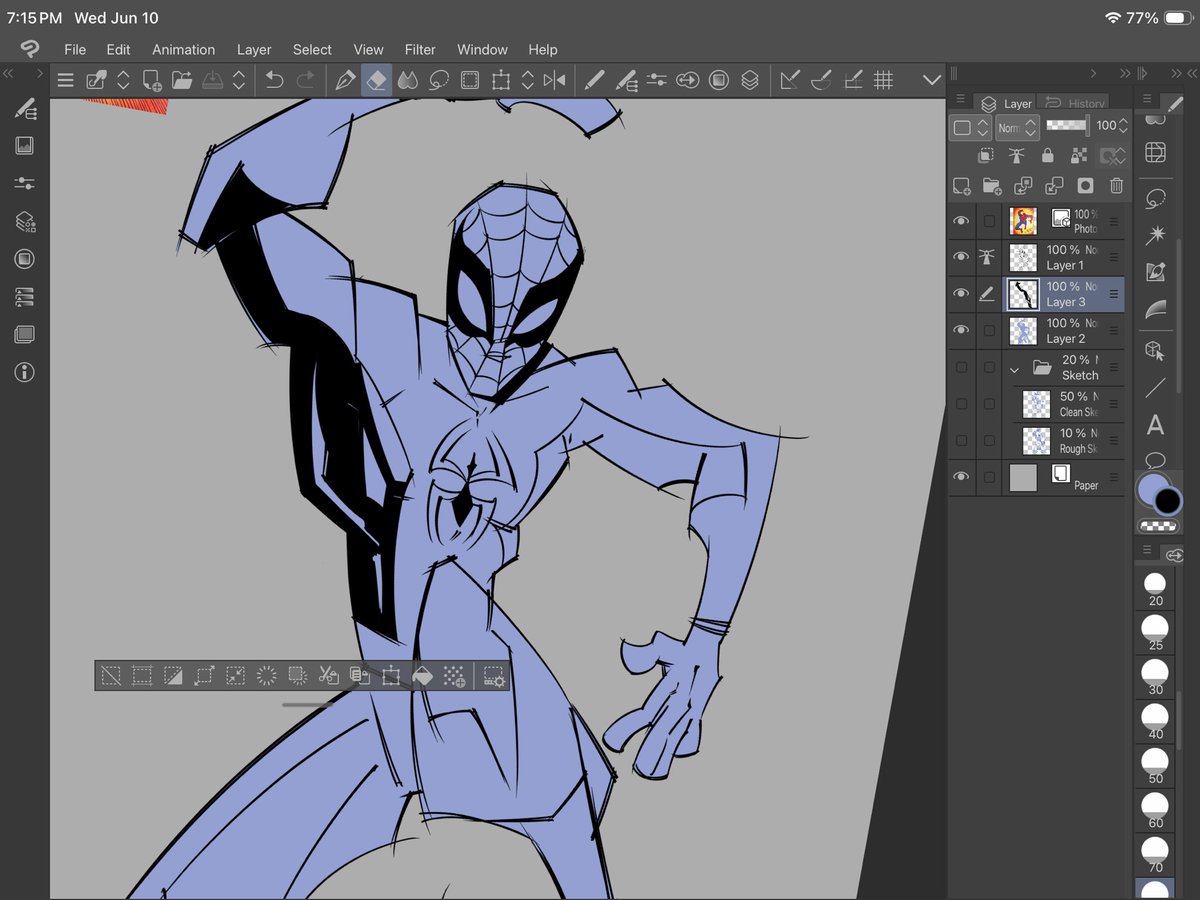Screen dimensions: 1200x900
Task: Show the Sketch folder via visibility box
Action: [x=961, y=367]
